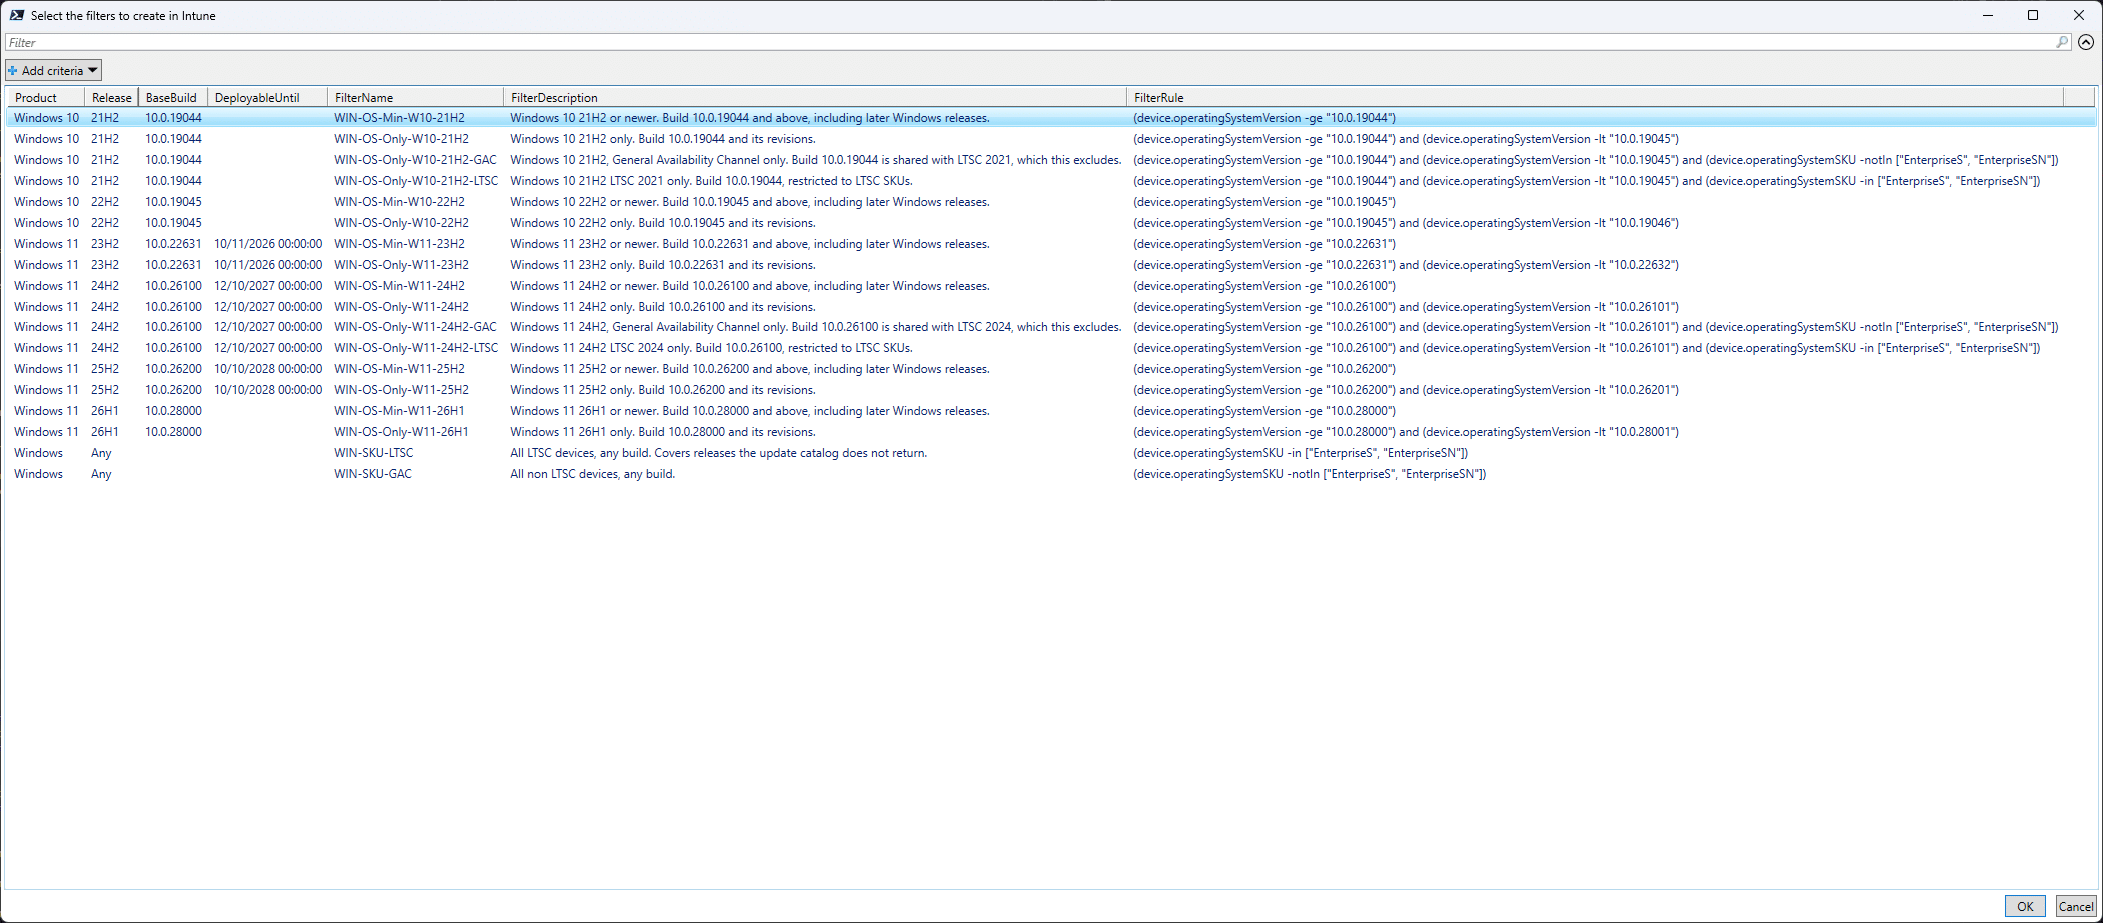Viewport: 2103px width, 923px height.
Task: Sort by the Release column header
Action: pyautogui.click(x=111, y=97)
